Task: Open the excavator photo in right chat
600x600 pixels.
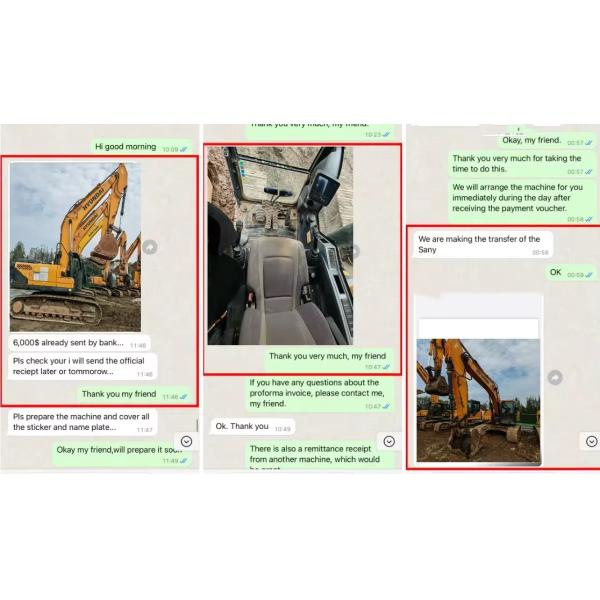Action: coord(478,400)
